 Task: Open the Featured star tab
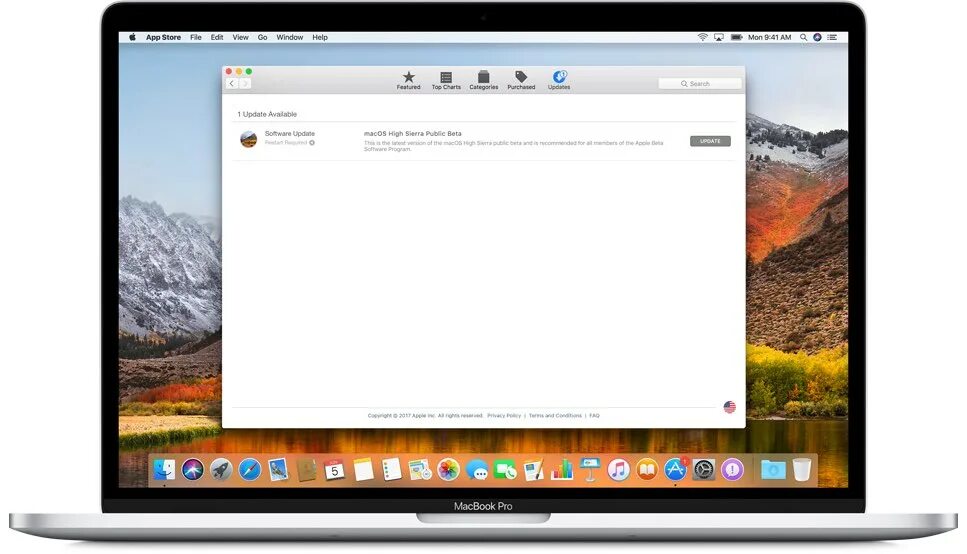[x=408, y=80]
